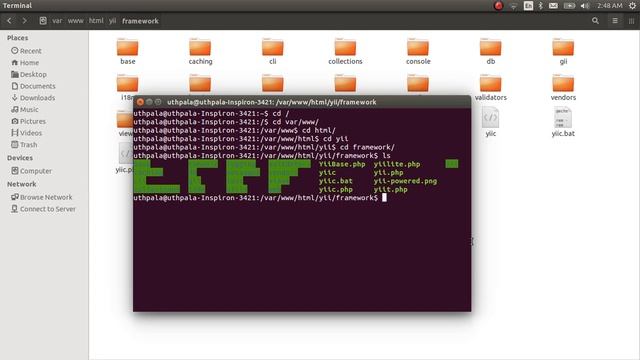Screen dimensions: 640x360
Task: Select the 'console' folder icon
Action: (x=418, y=47)
